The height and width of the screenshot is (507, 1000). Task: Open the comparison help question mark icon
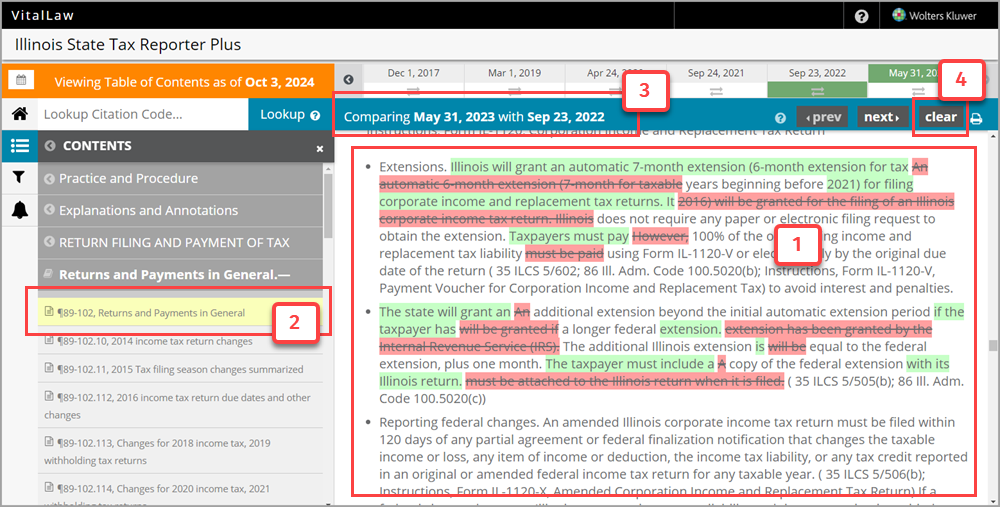(x=780, y=118)
